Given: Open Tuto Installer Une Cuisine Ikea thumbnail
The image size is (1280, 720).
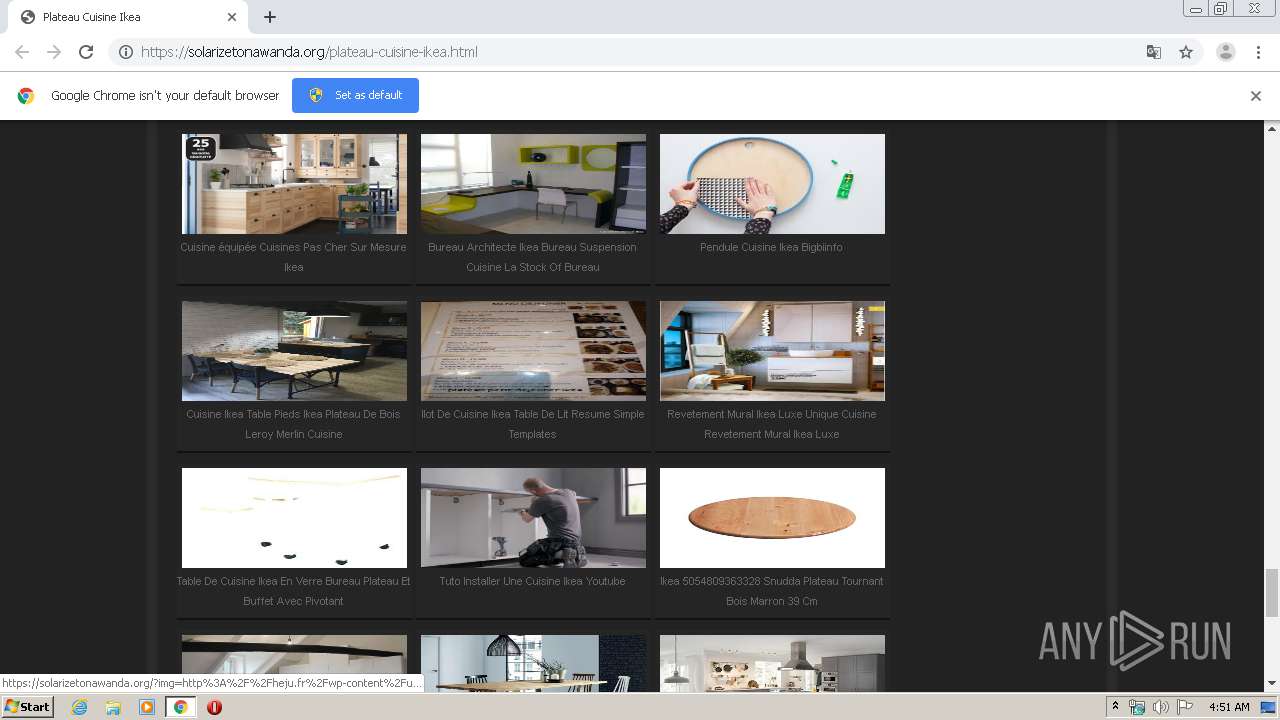Looking at the screenshot, I should point(533,518).
